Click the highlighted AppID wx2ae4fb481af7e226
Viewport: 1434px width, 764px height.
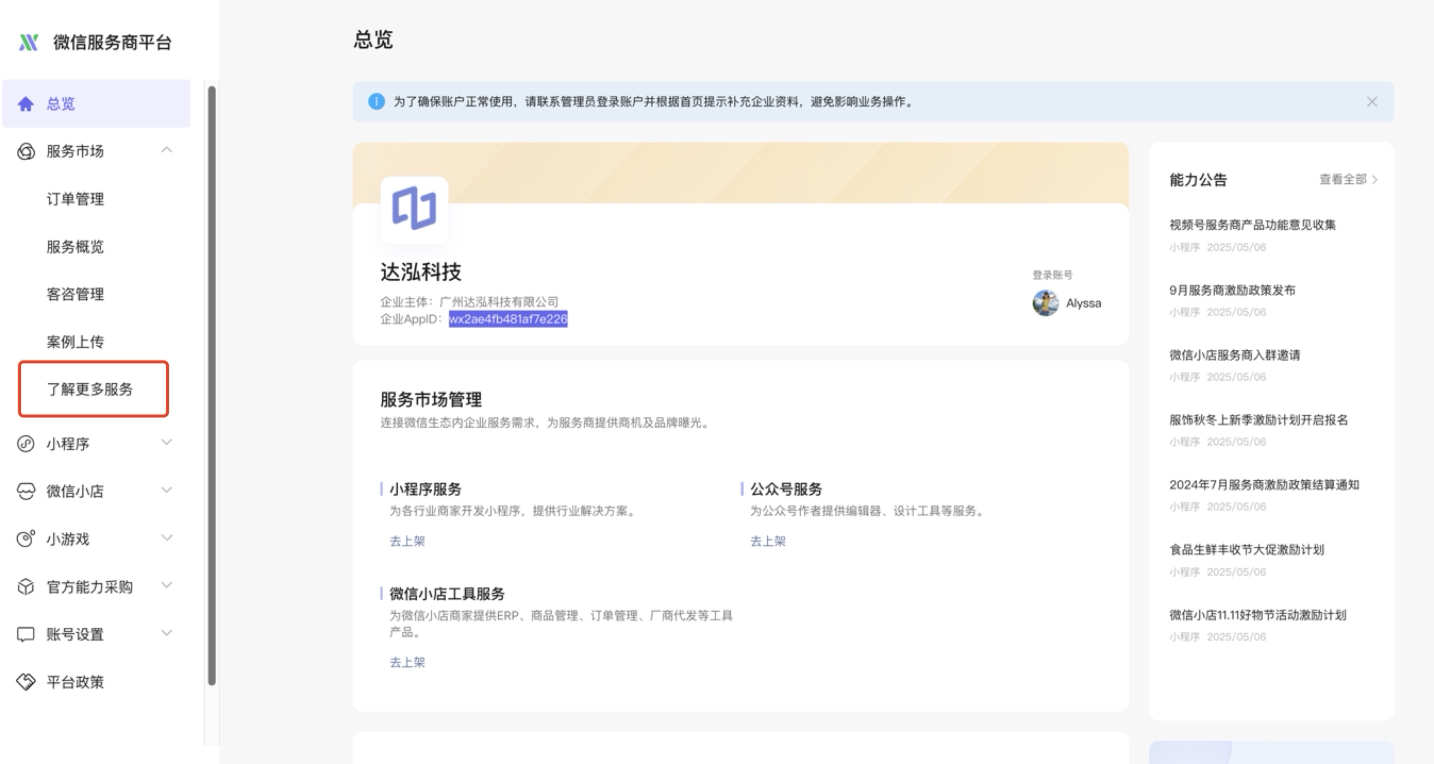[508, 320]
